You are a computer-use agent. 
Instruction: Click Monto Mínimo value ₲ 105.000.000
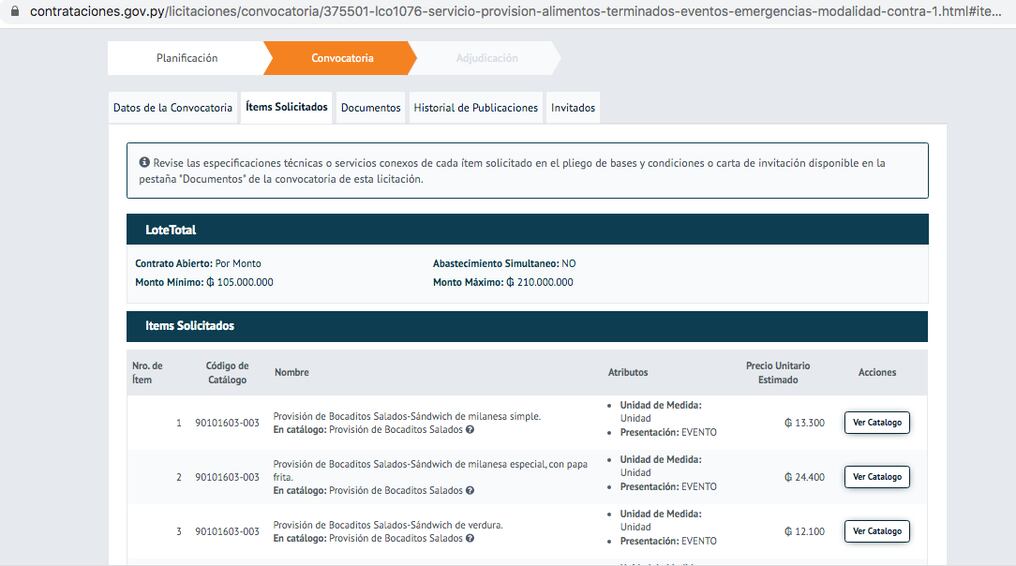point(240,282)
